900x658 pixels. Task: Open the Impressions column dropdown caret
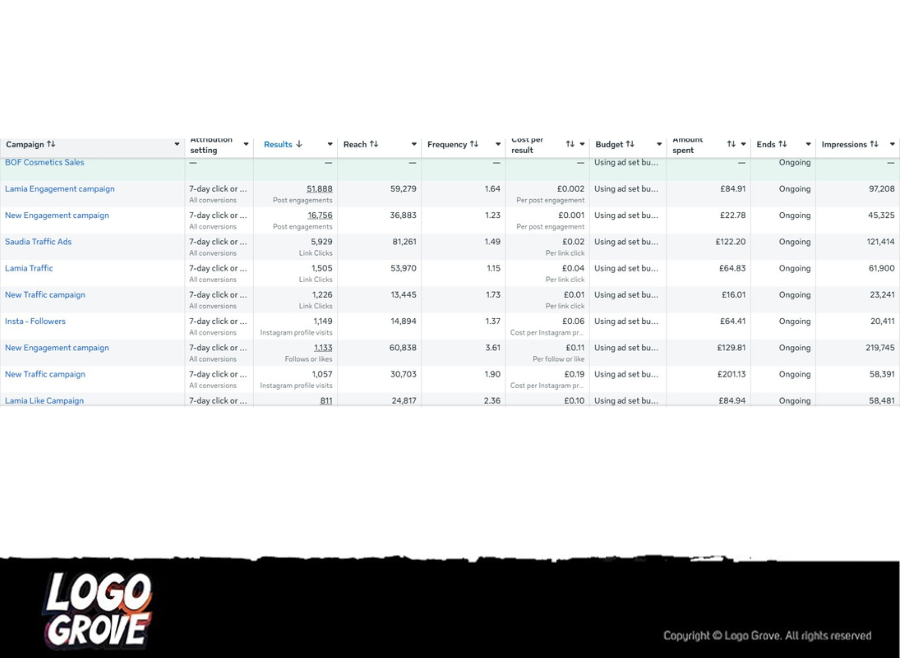[893, 144]
